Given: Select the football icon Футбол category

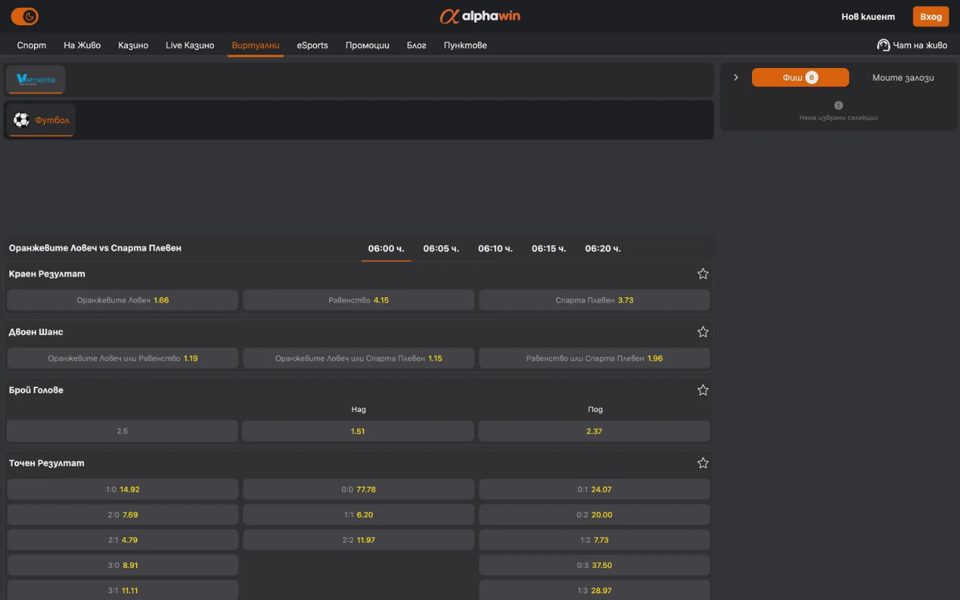Looking at the screenshot, I should [x=41, y=120].
